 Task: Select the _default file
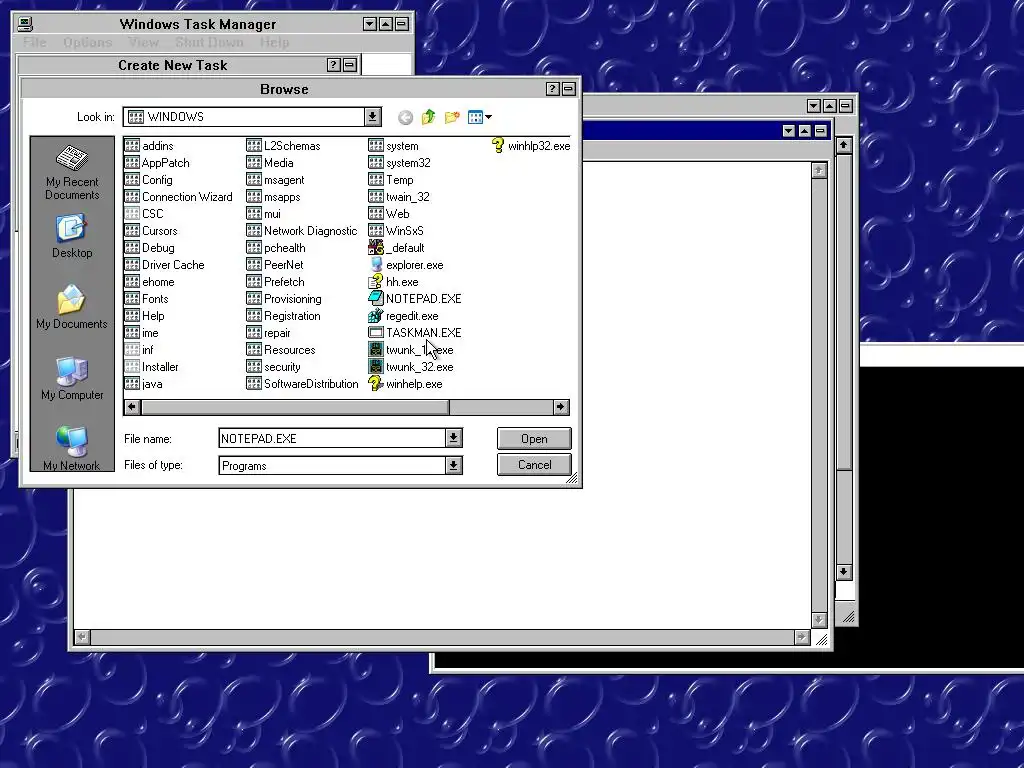396,248
